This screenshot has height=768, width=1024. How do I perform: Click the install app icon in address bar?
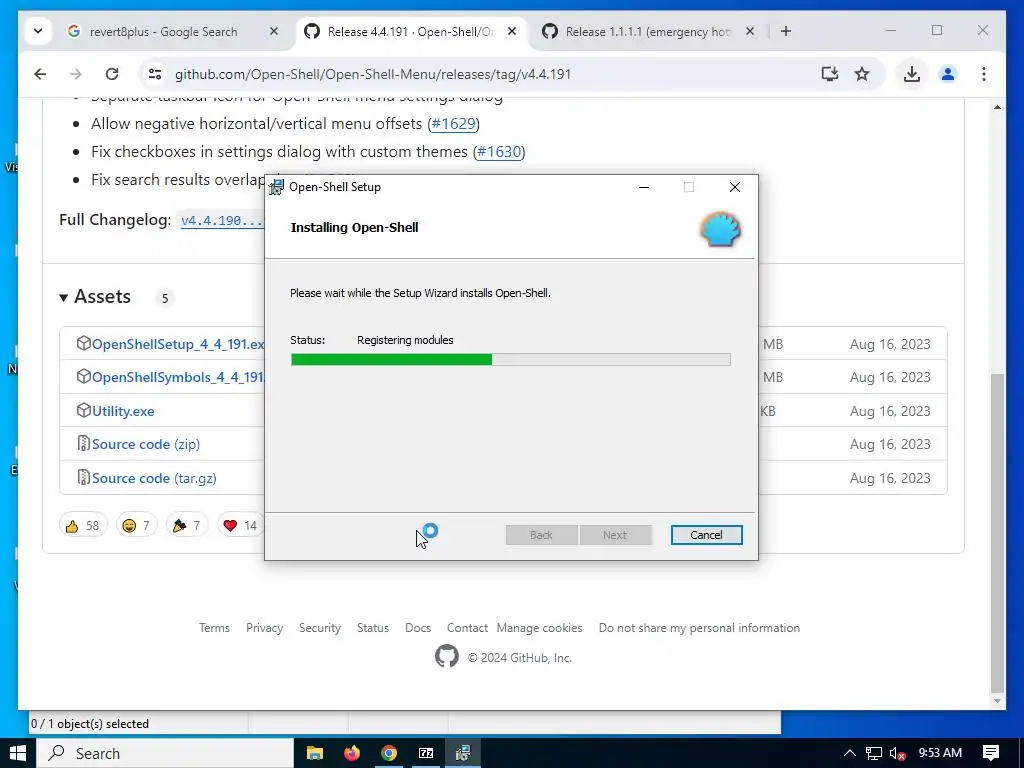tap(829, 74)
